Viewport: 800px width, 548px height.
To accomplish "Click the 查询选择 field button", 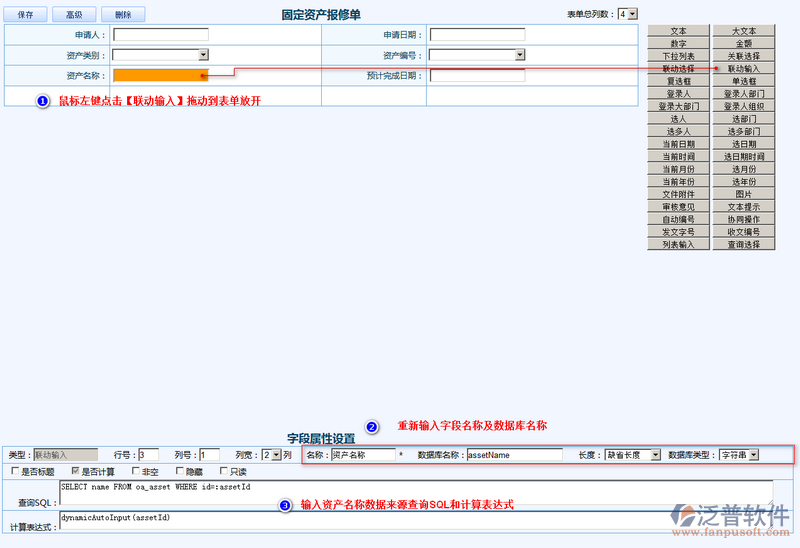I will coord(743,244).
